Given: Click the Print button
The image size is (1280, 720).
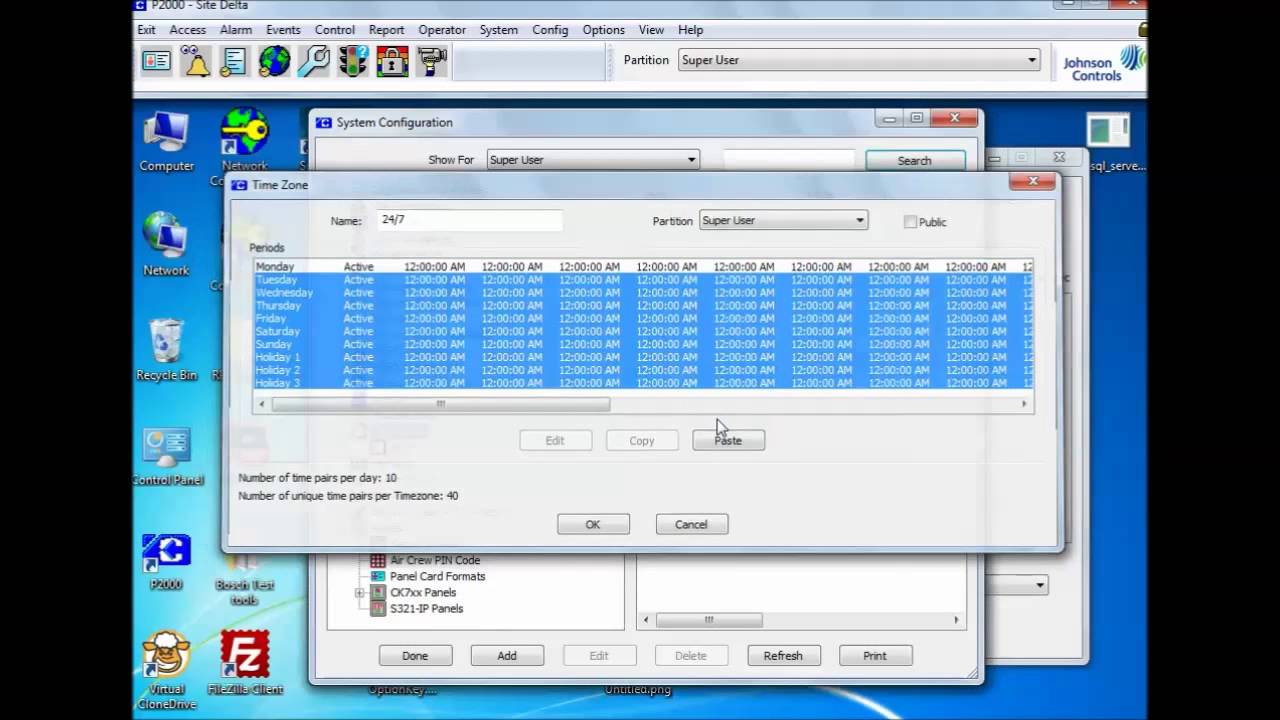Looking at the screenshot, I should [875, 656].
